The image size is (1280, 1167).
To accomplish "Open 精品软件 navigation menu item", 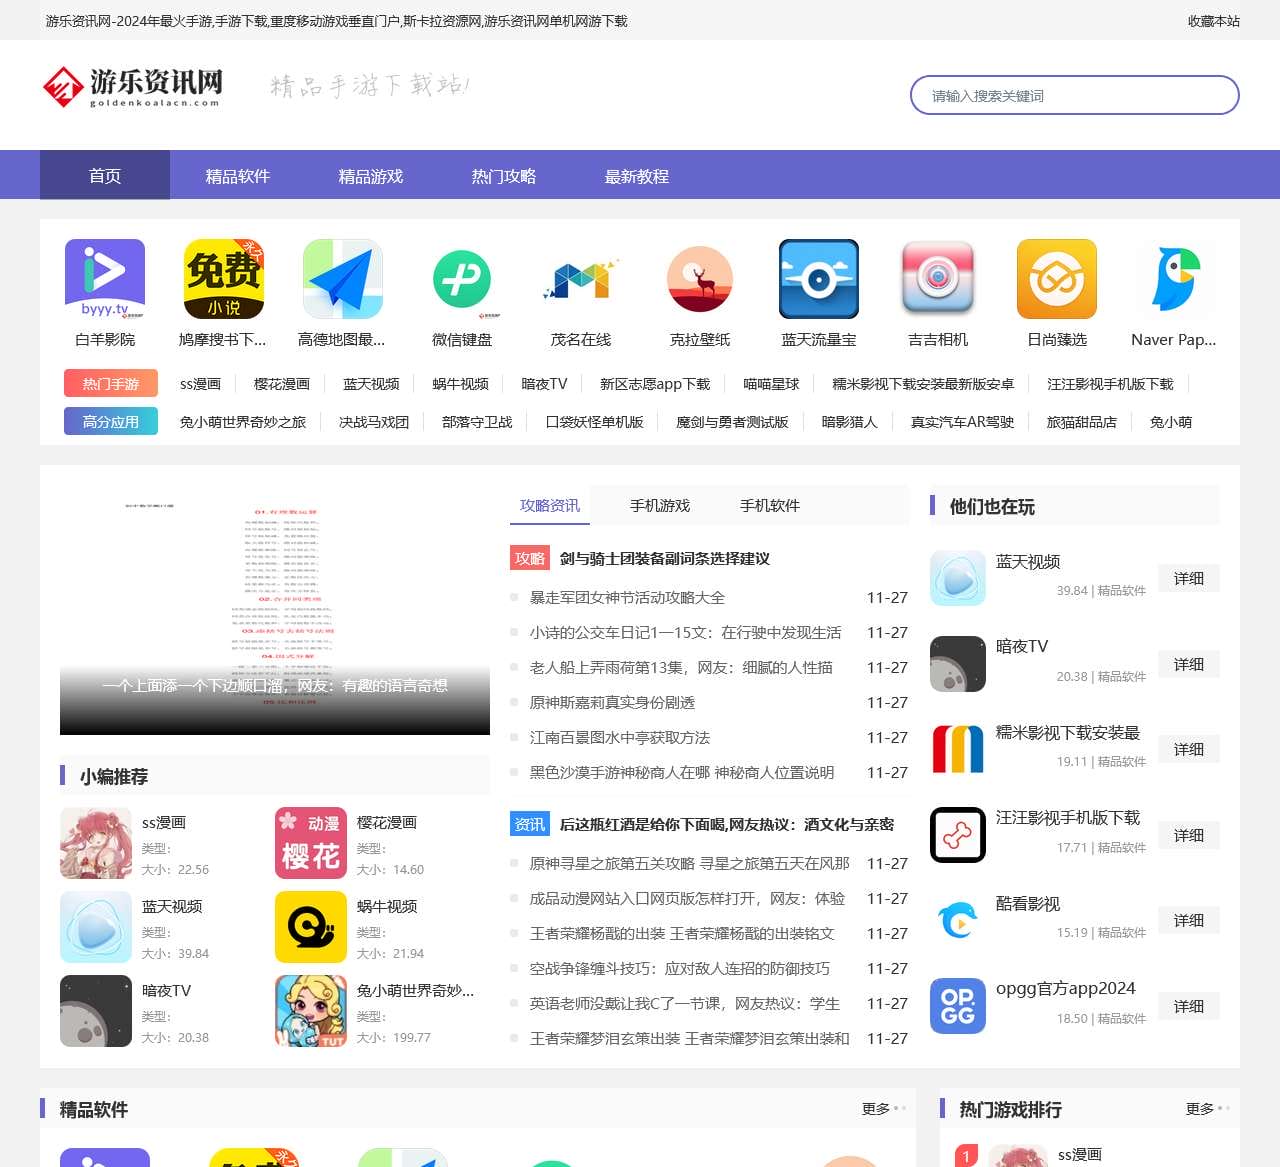I will (237, 175).
